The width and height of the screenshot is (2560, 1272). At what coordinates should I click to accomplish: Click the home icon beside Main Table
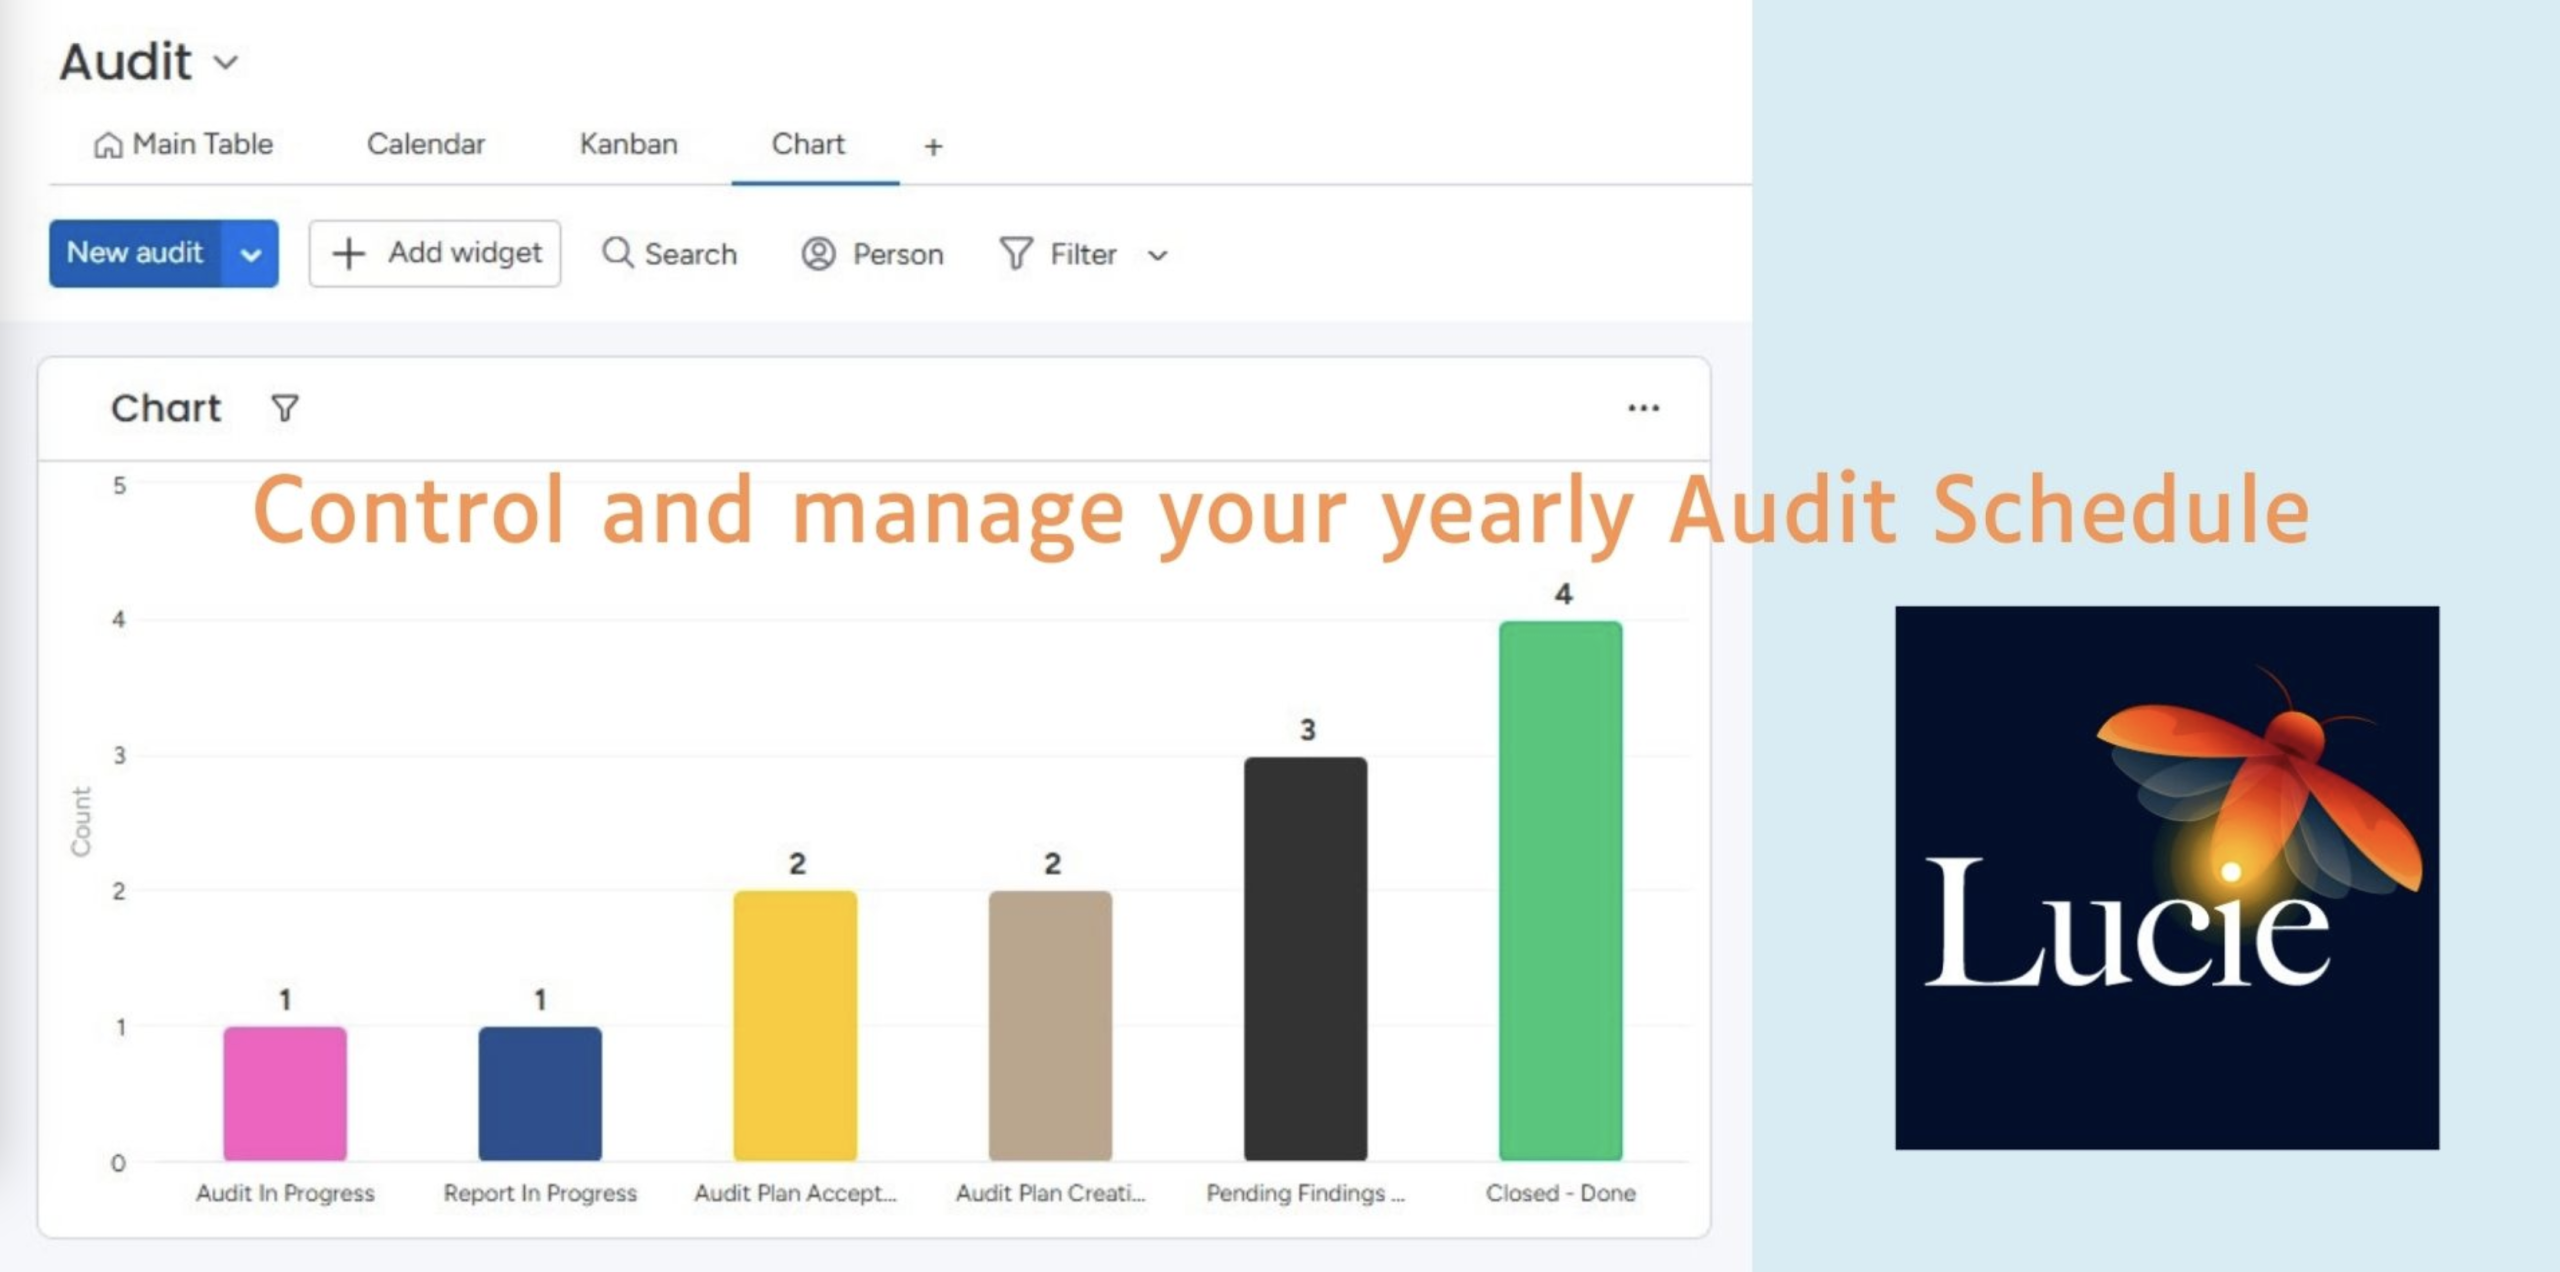pos(107,146)
